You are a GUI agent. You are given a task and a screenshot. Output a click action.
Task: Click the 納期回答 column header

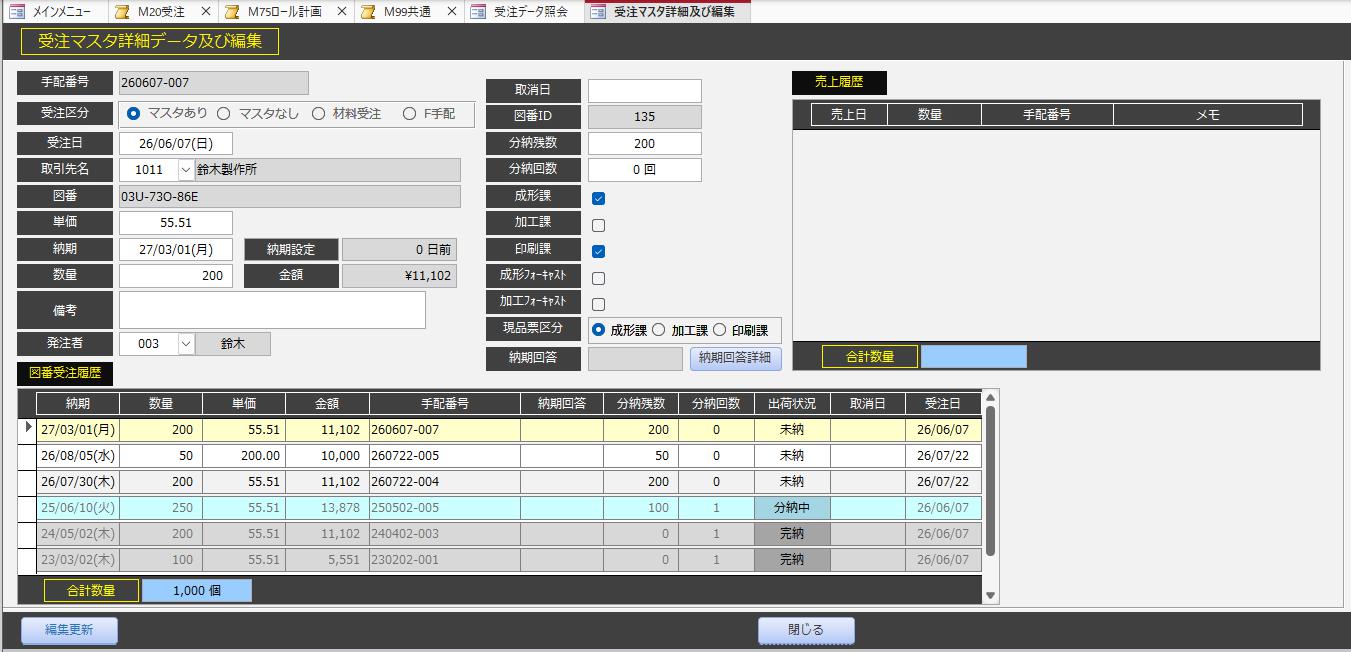coord(562,404)
